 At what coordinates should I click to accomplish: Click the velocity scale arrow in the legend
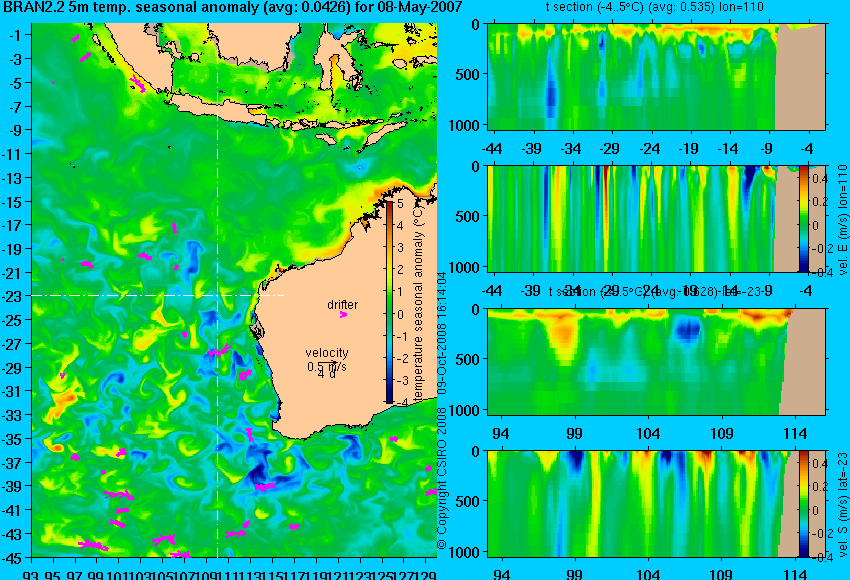tap(327, 364)
